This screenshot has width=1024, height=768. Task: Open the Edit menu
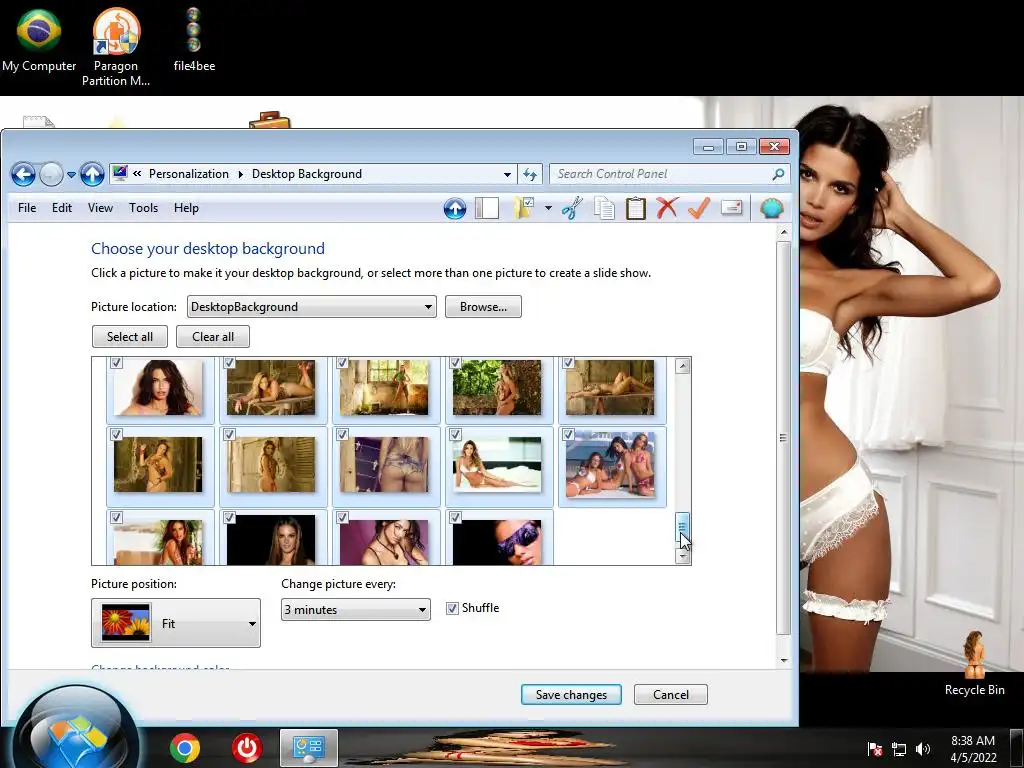(62, 208)
